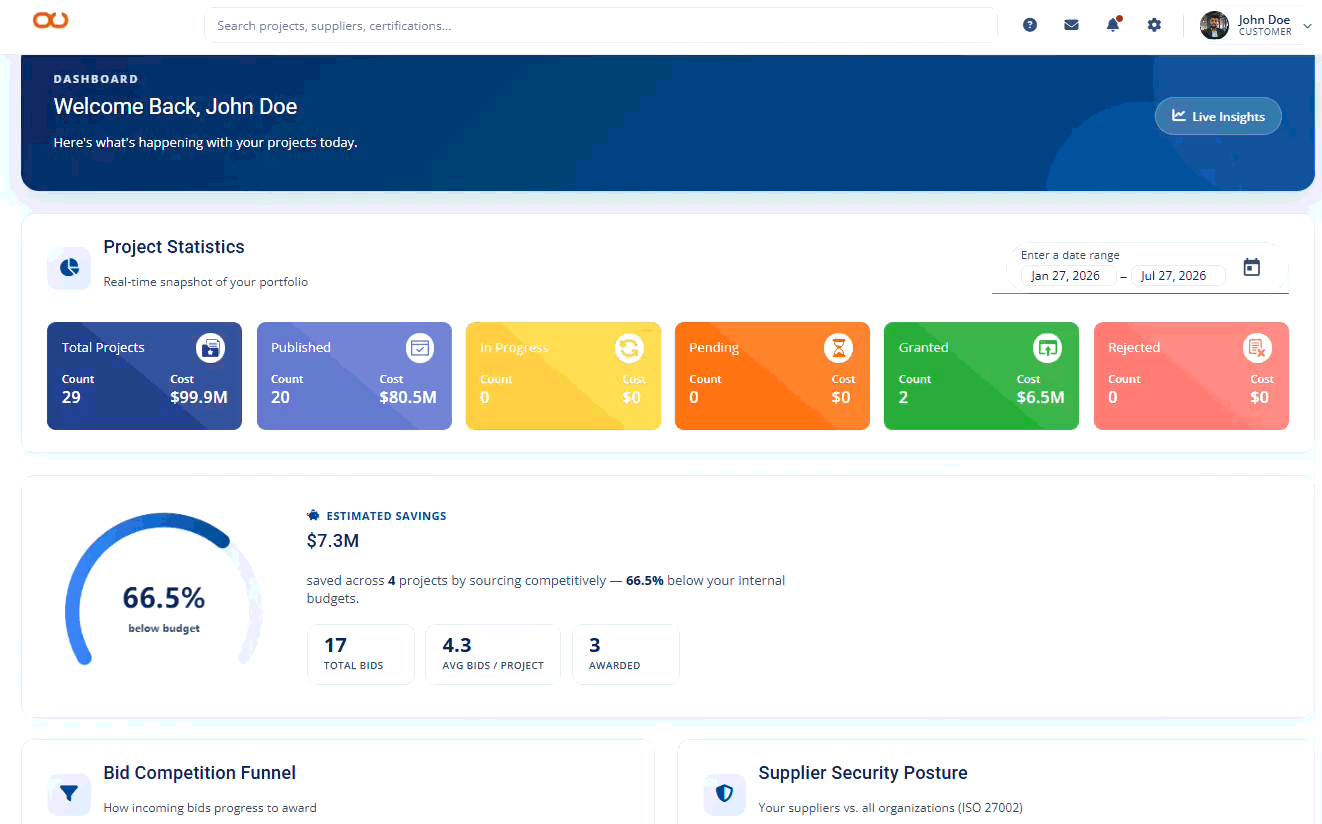Click the Bid Competition Funnel filter icon
1322x824 pixels.
coord(69,794)
